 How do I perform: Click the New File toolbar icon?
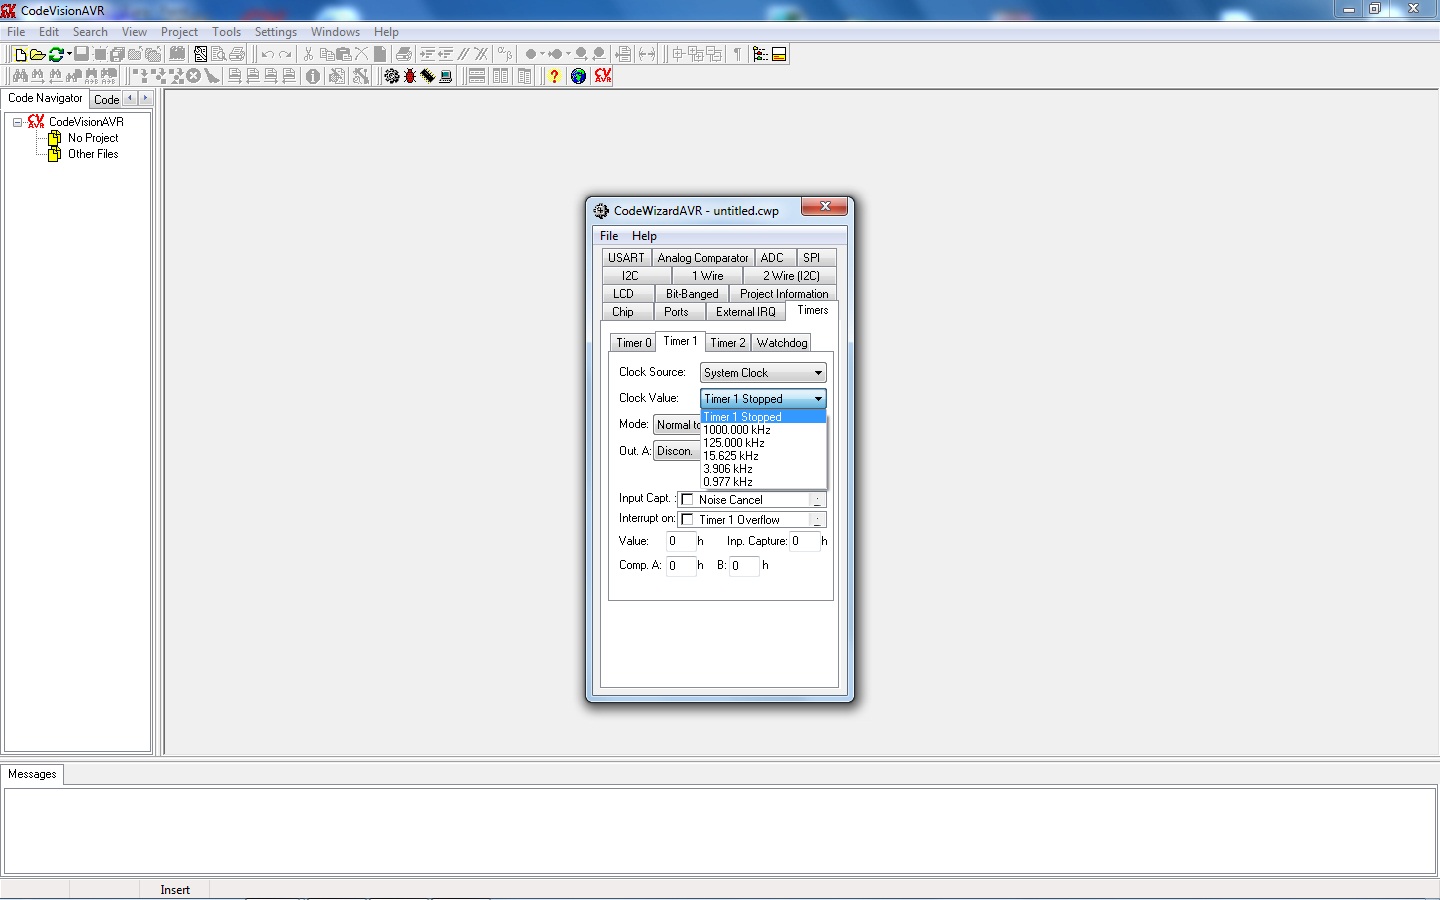pyautogui.click(x=19, y=54)
